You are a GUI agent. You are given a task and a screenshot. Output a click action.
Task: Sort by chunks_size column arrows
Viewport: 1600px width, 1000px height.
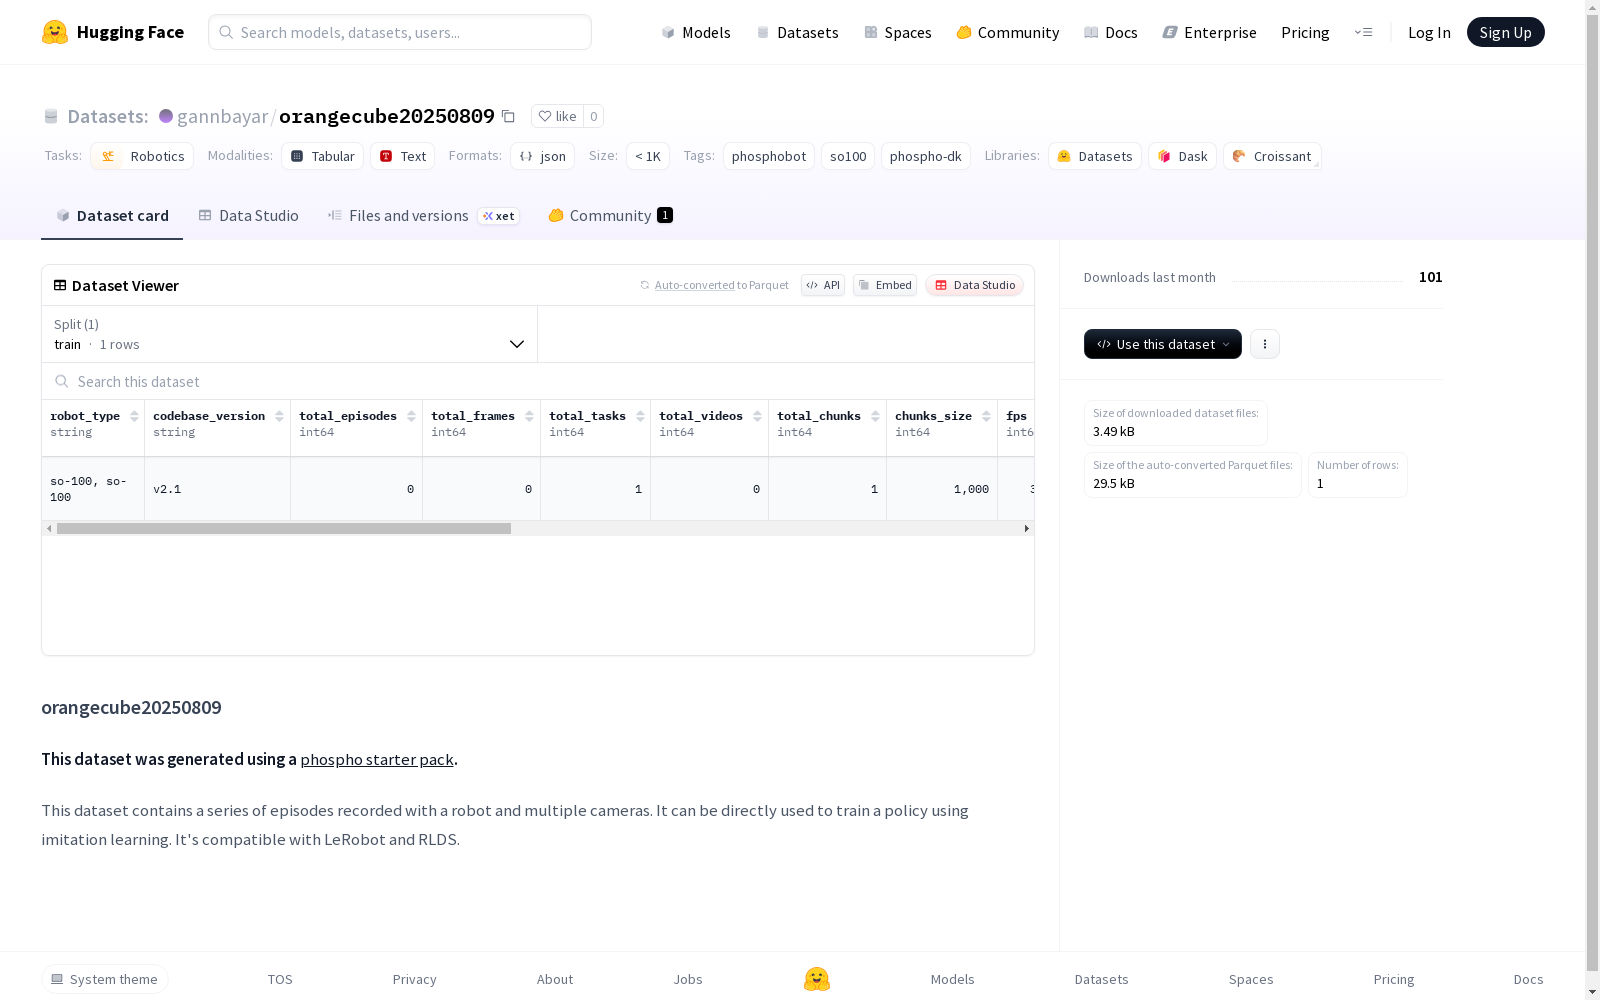click(986, 416)
